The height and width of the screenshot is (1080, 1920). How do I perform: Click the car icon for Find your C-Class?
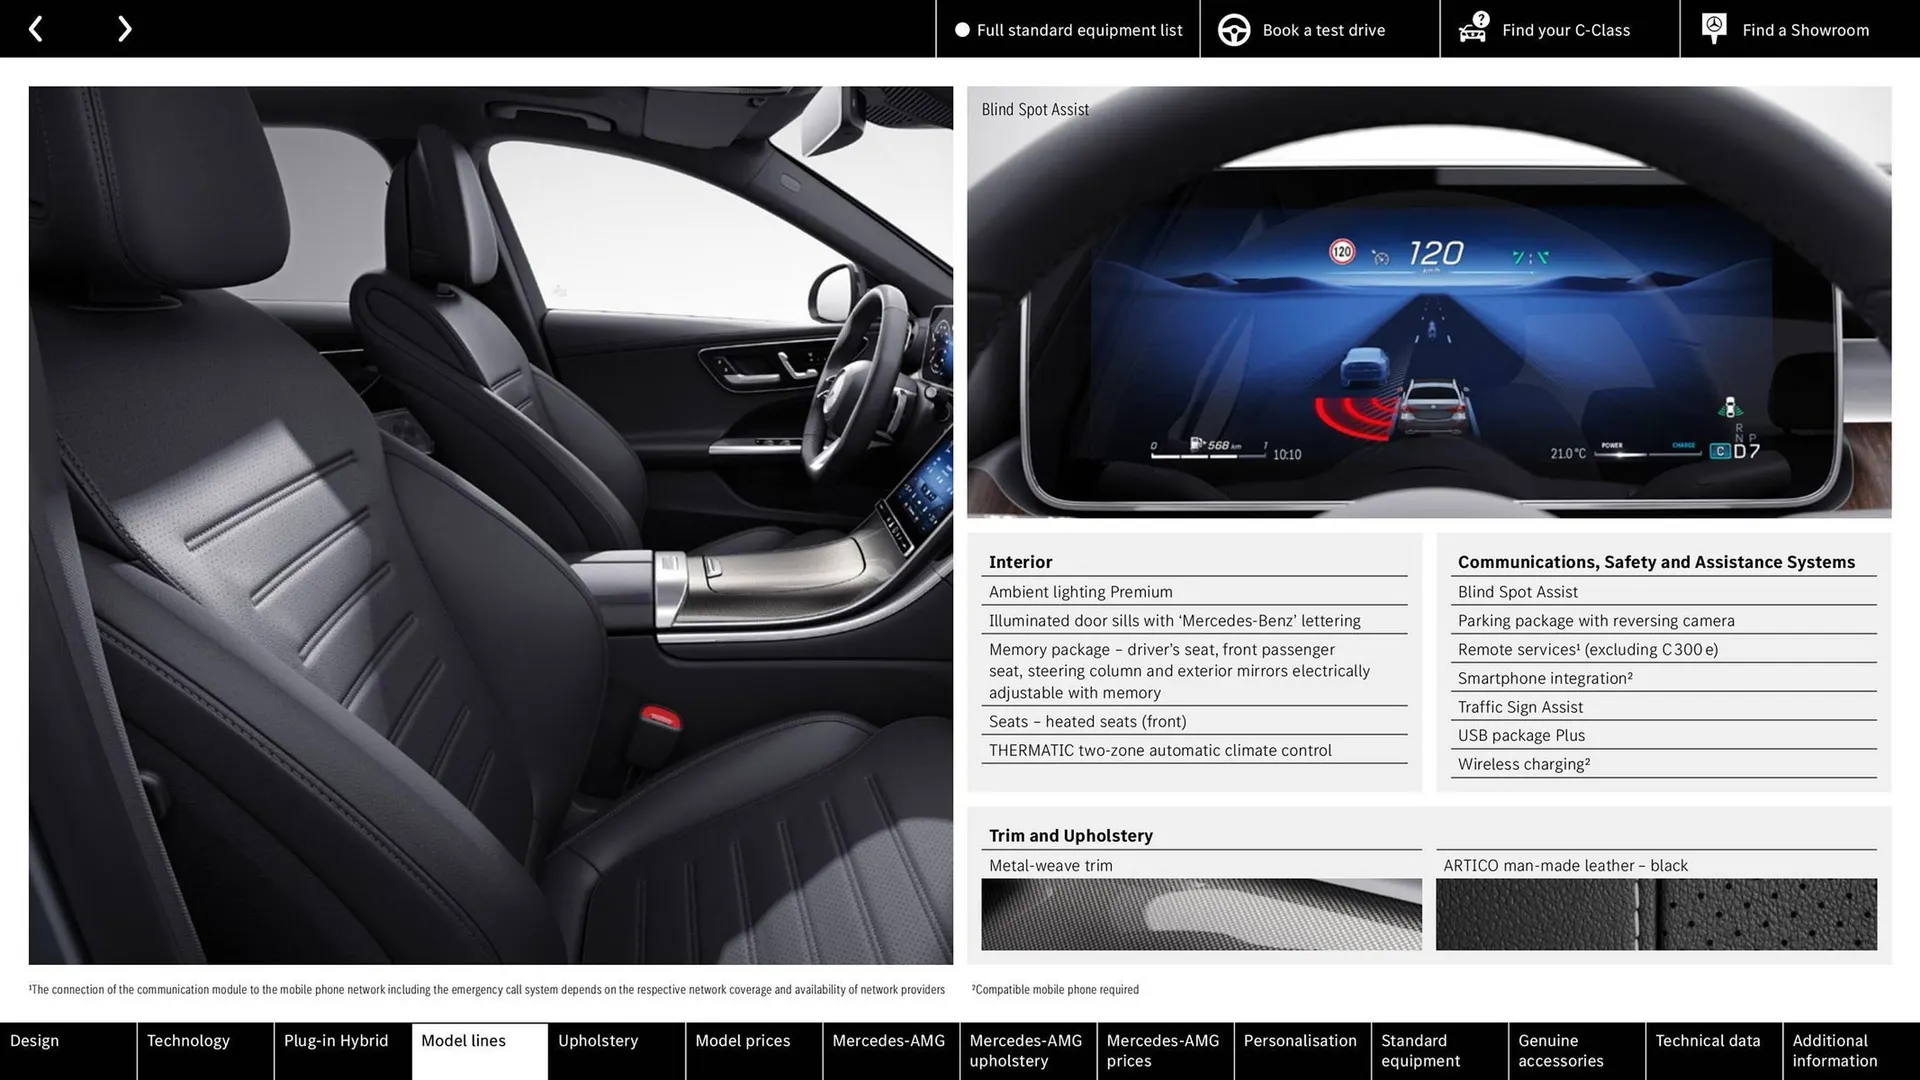(1472, 31)
